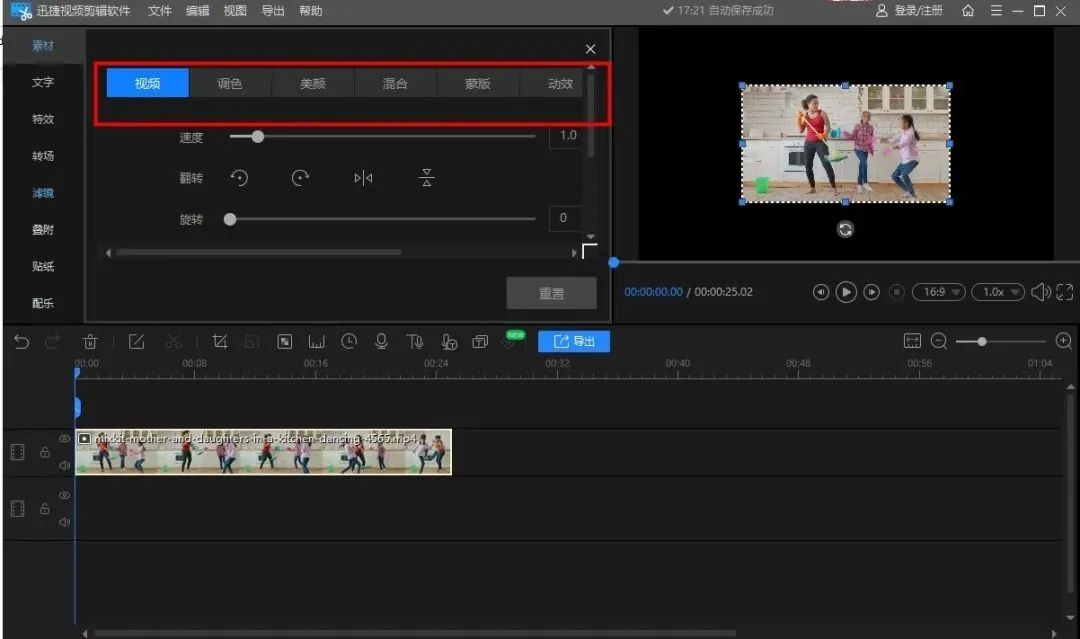This screenshot has height=639, width=1080.
Task: Select the crop tool in timeline toolbar
Action: click(x=220, y=342)
